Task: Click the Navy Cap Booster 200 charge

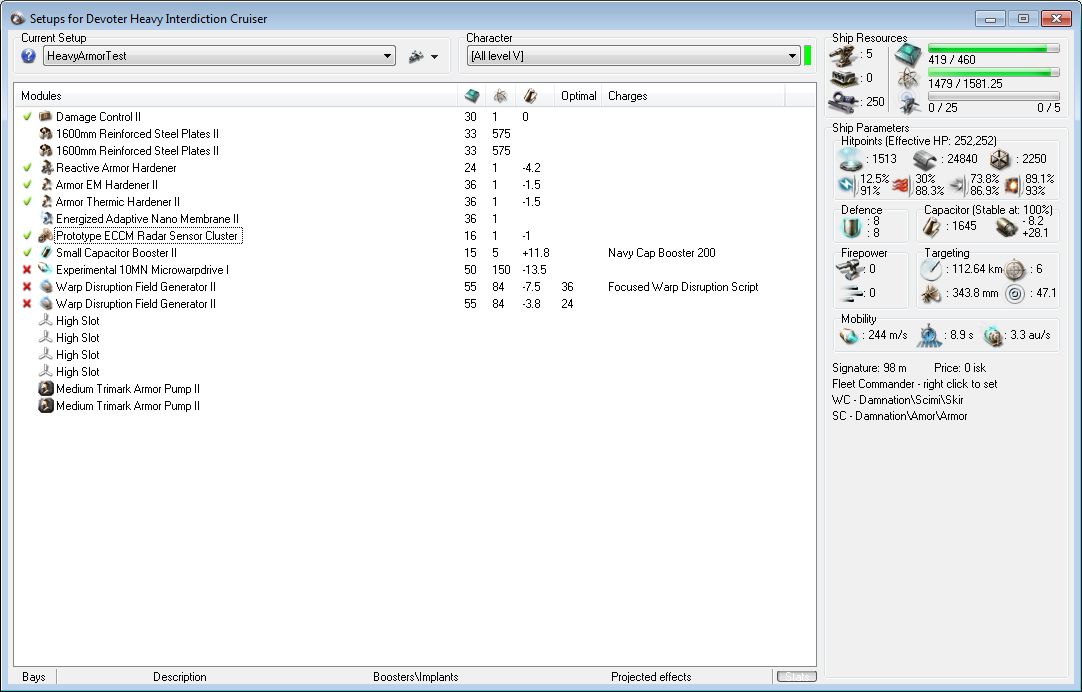Action: 661,253
